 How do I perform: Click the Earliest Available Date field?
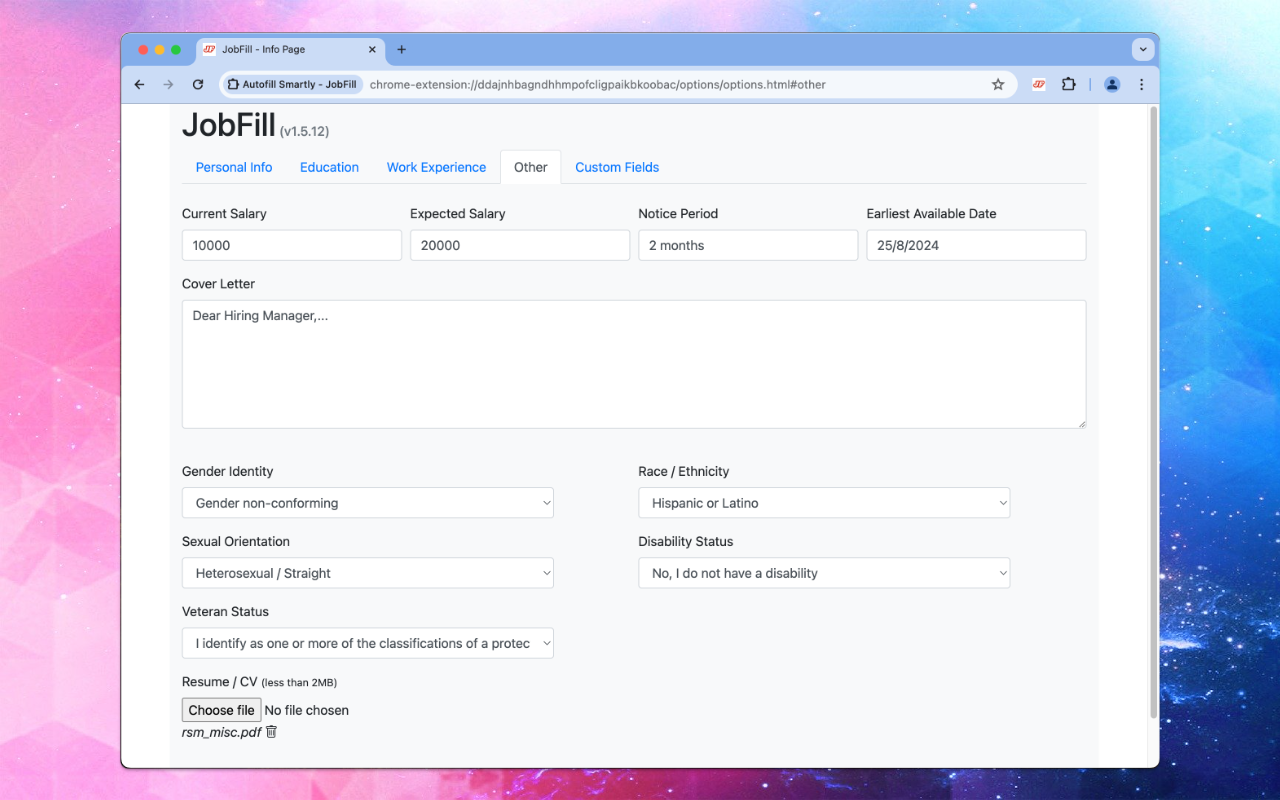point(976,245)
